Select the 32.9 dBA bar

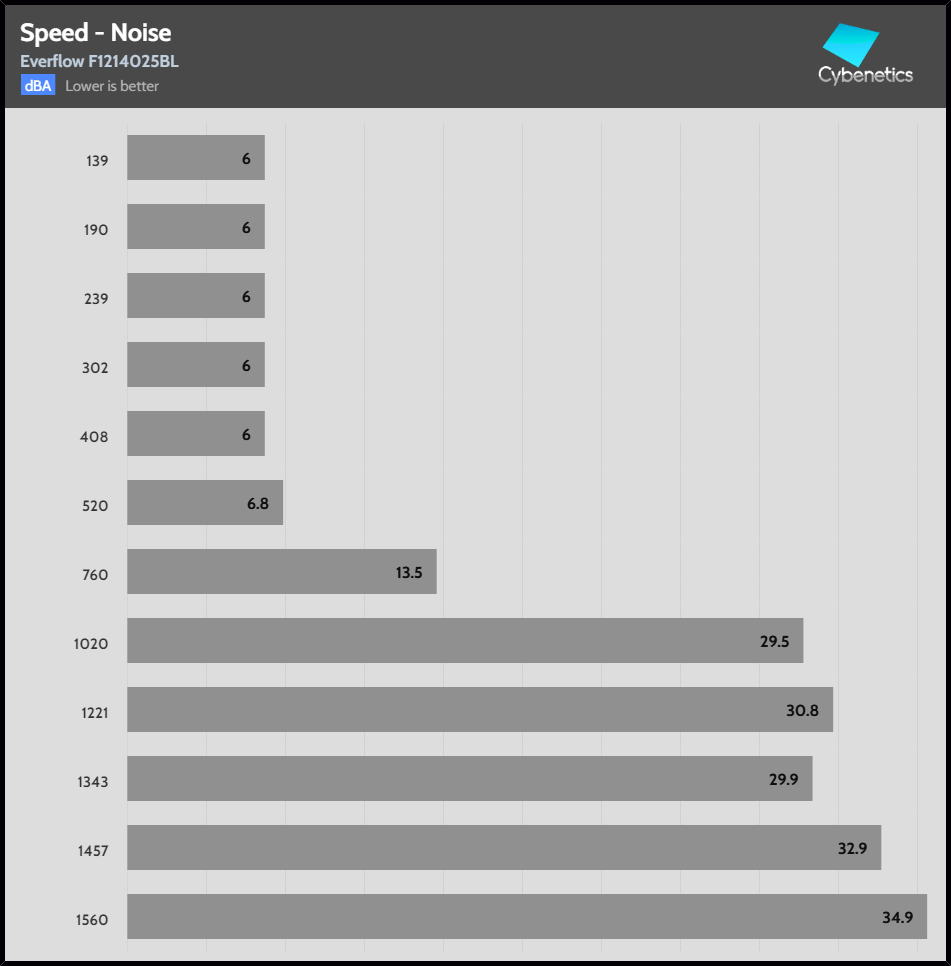503,848
